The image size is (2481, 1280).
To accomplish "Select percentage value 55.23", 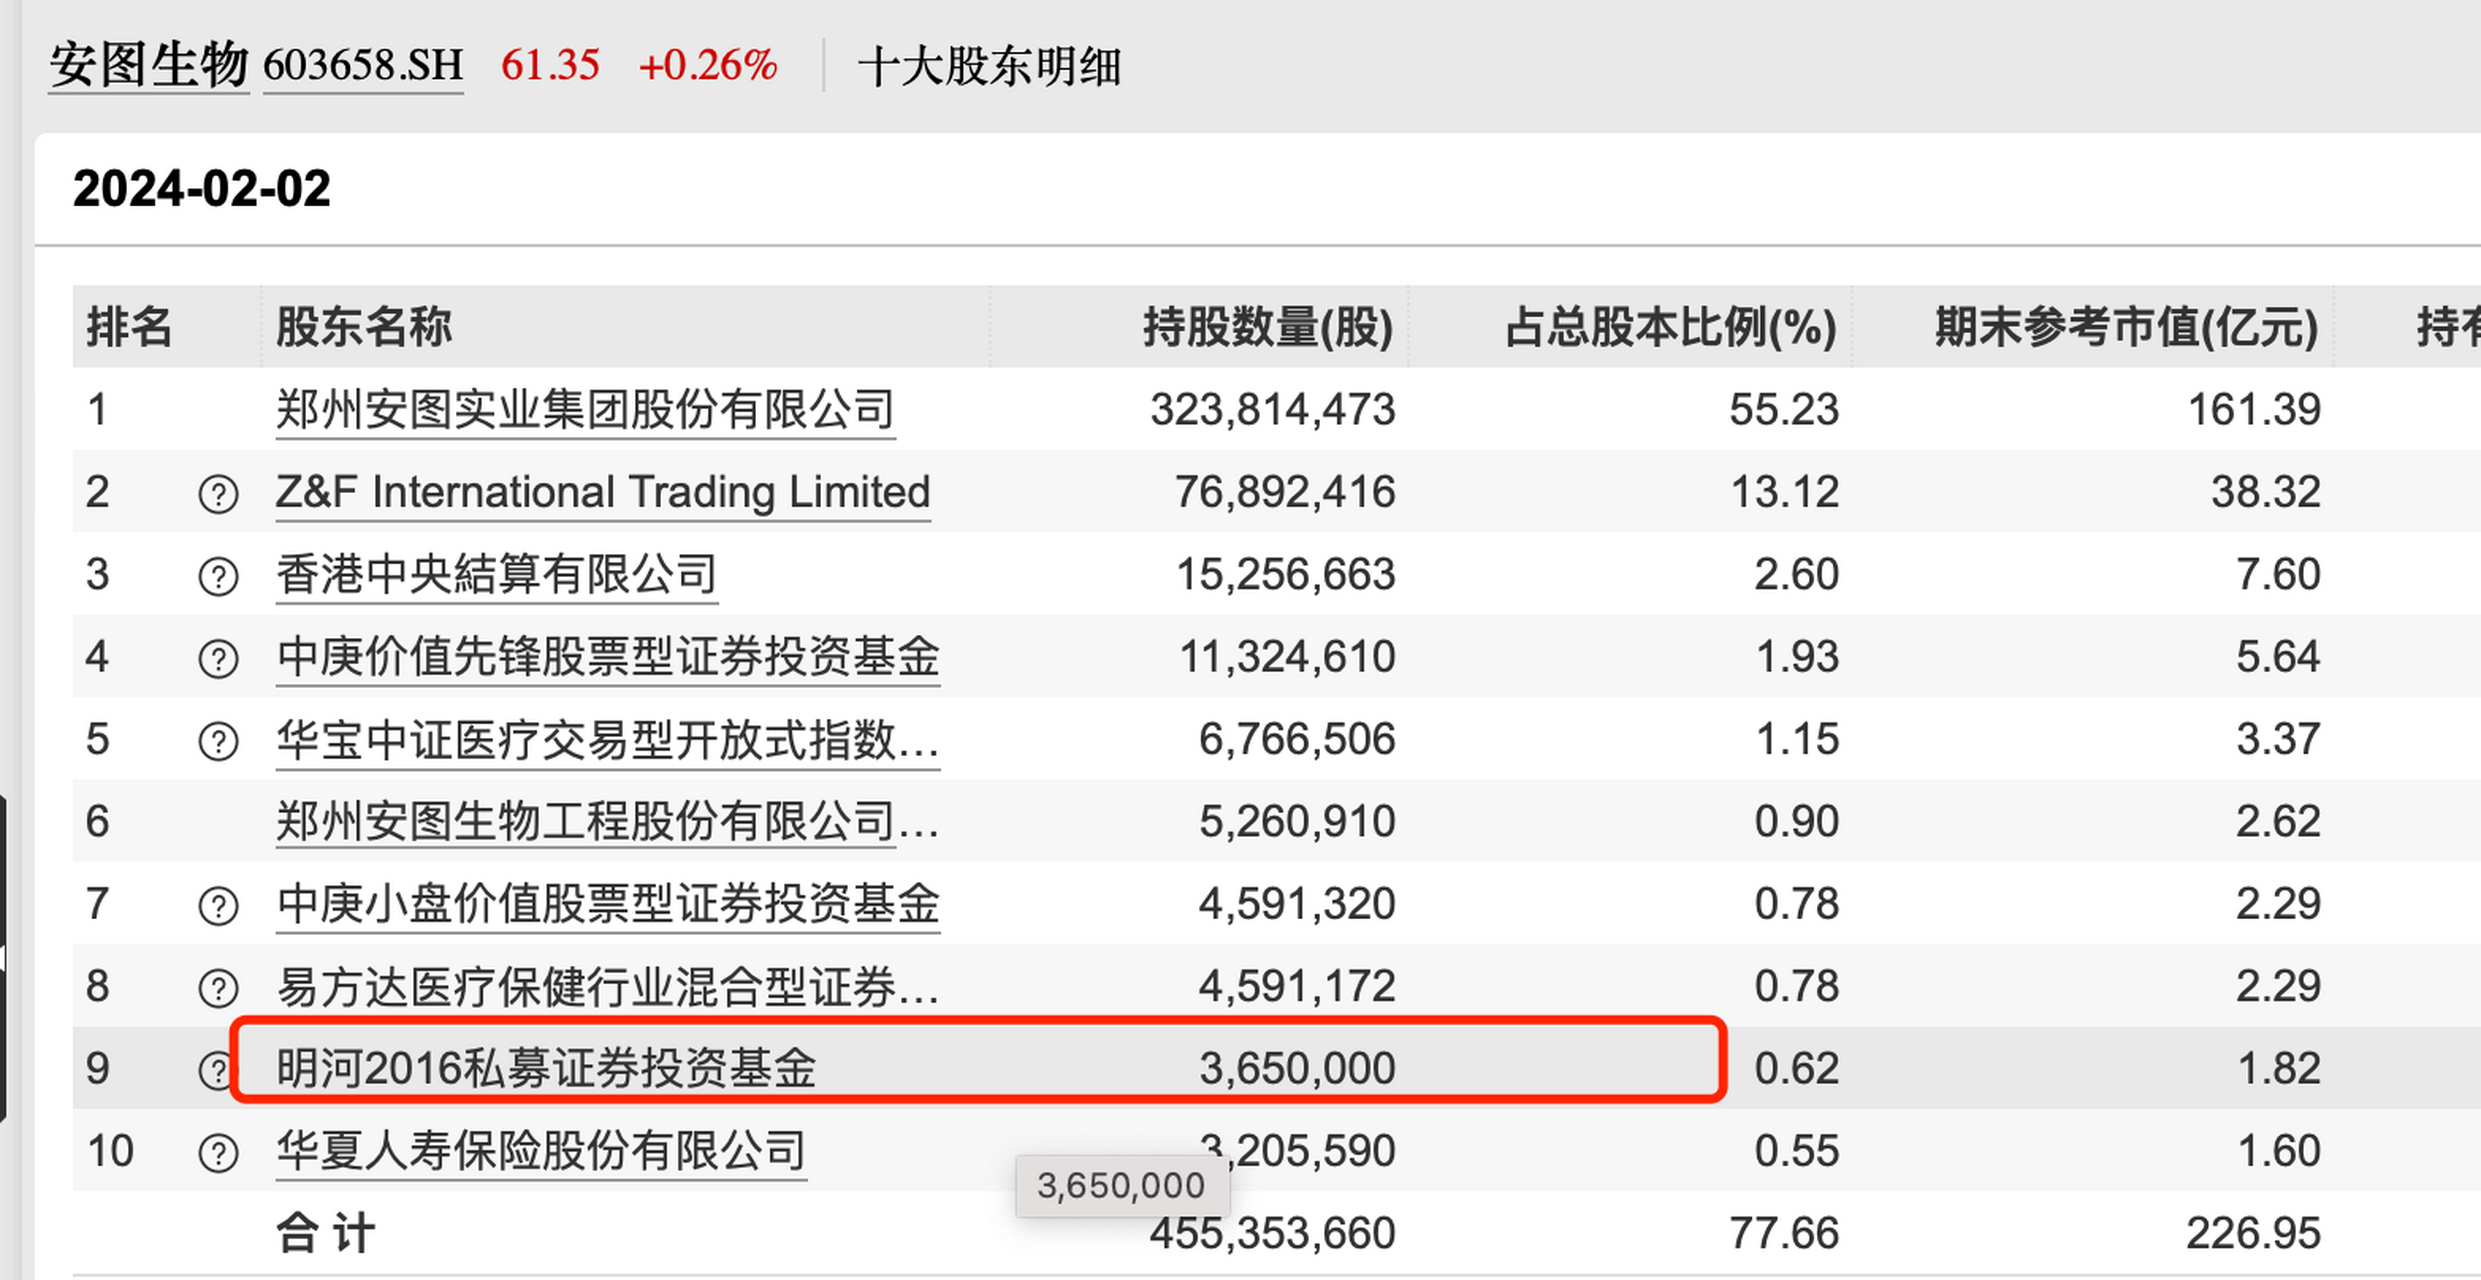I will pyautogui.click(x=1784, y=410).
